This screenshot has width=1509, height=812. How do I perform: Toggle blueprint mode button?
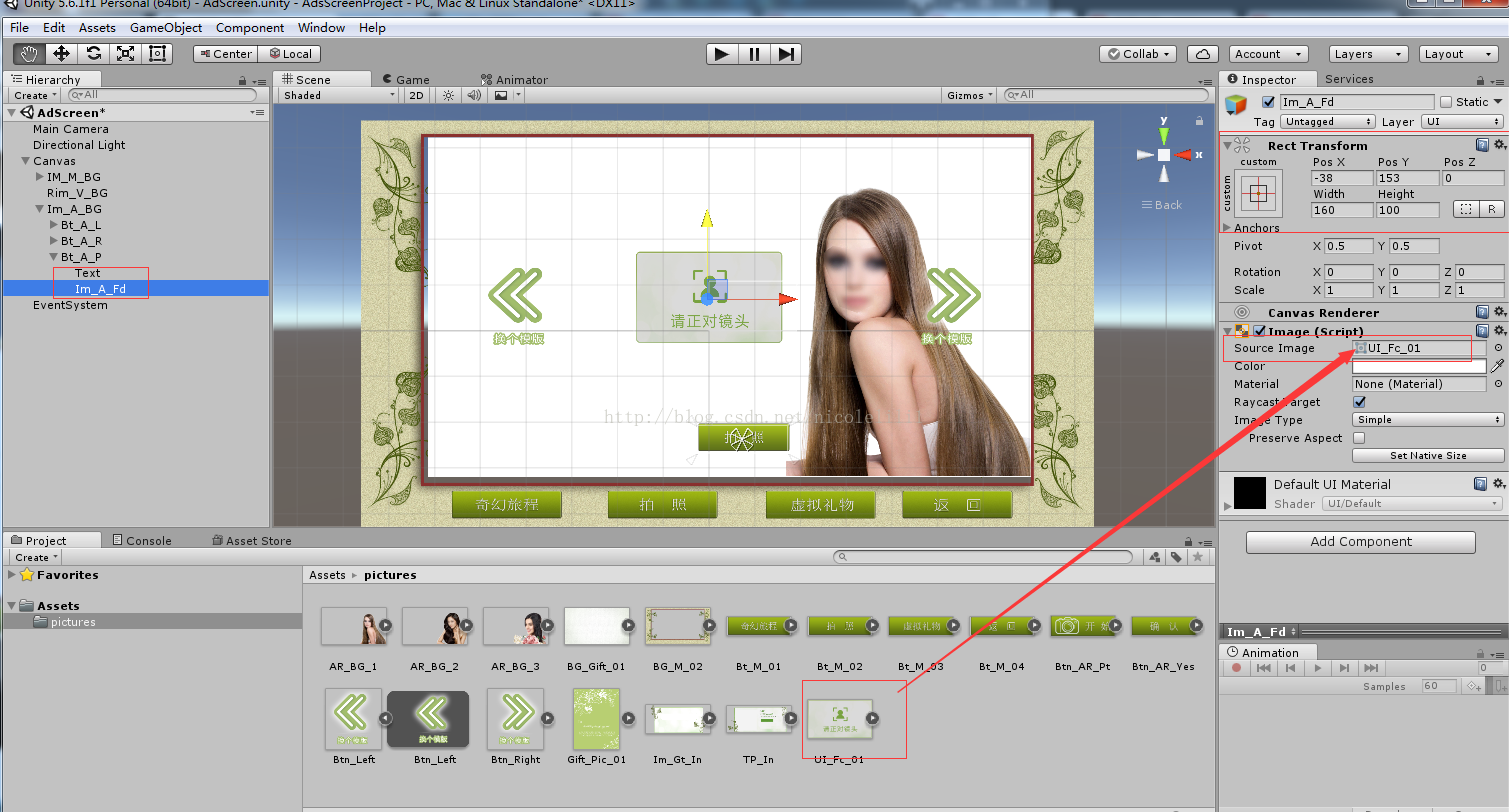[x=1464, y=209]
